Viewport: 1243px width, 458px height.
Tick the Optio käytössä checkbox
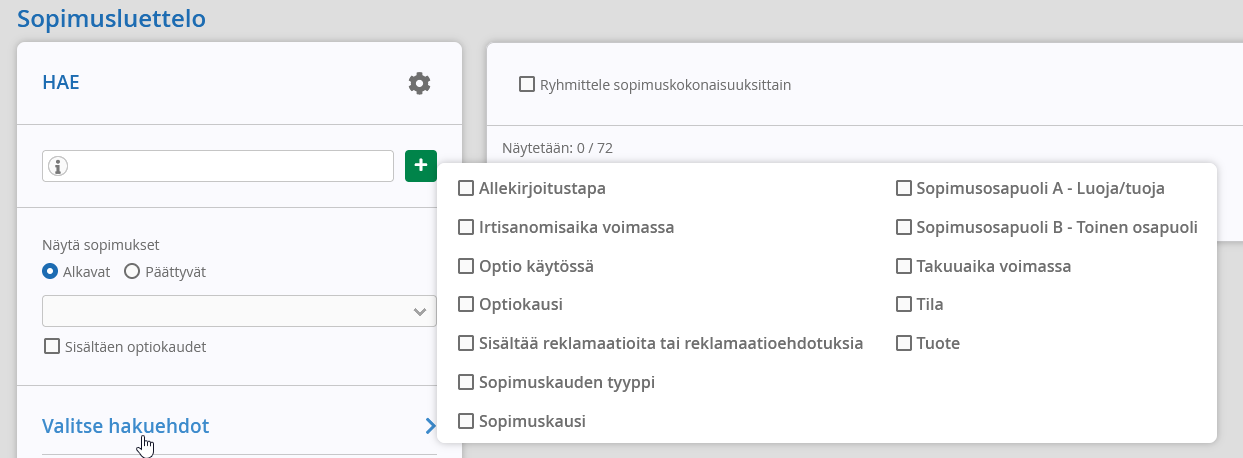(465, 266)
